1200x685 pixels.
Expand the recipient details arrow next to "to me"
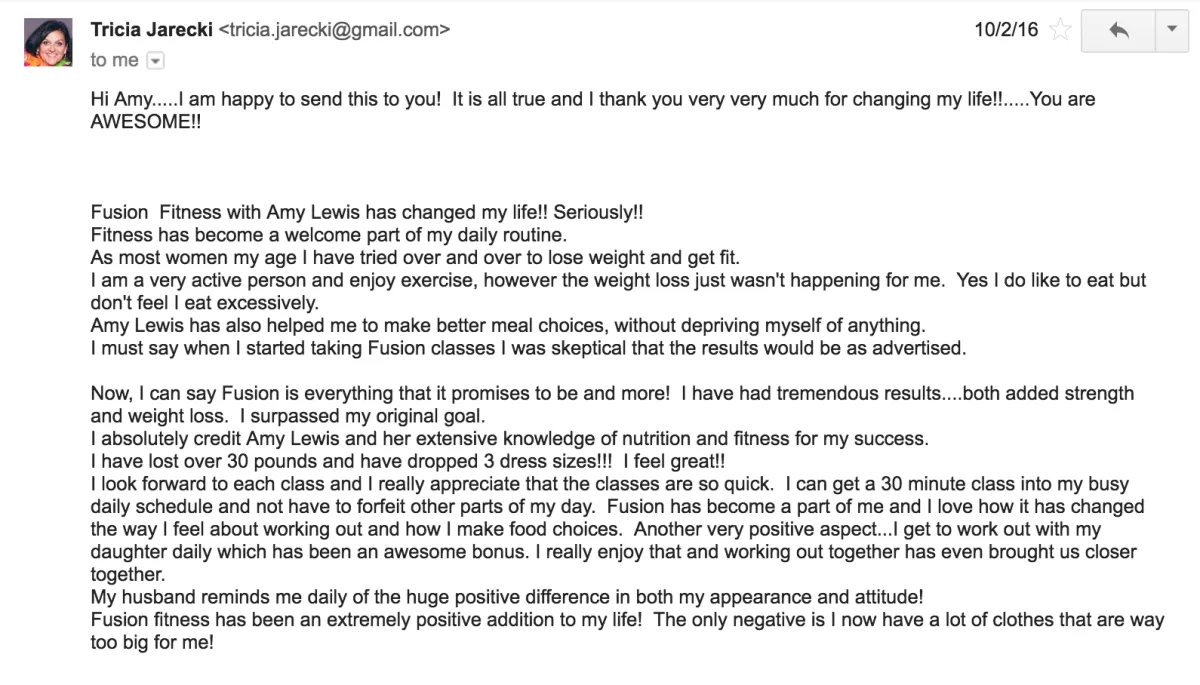tap(155, 61)
